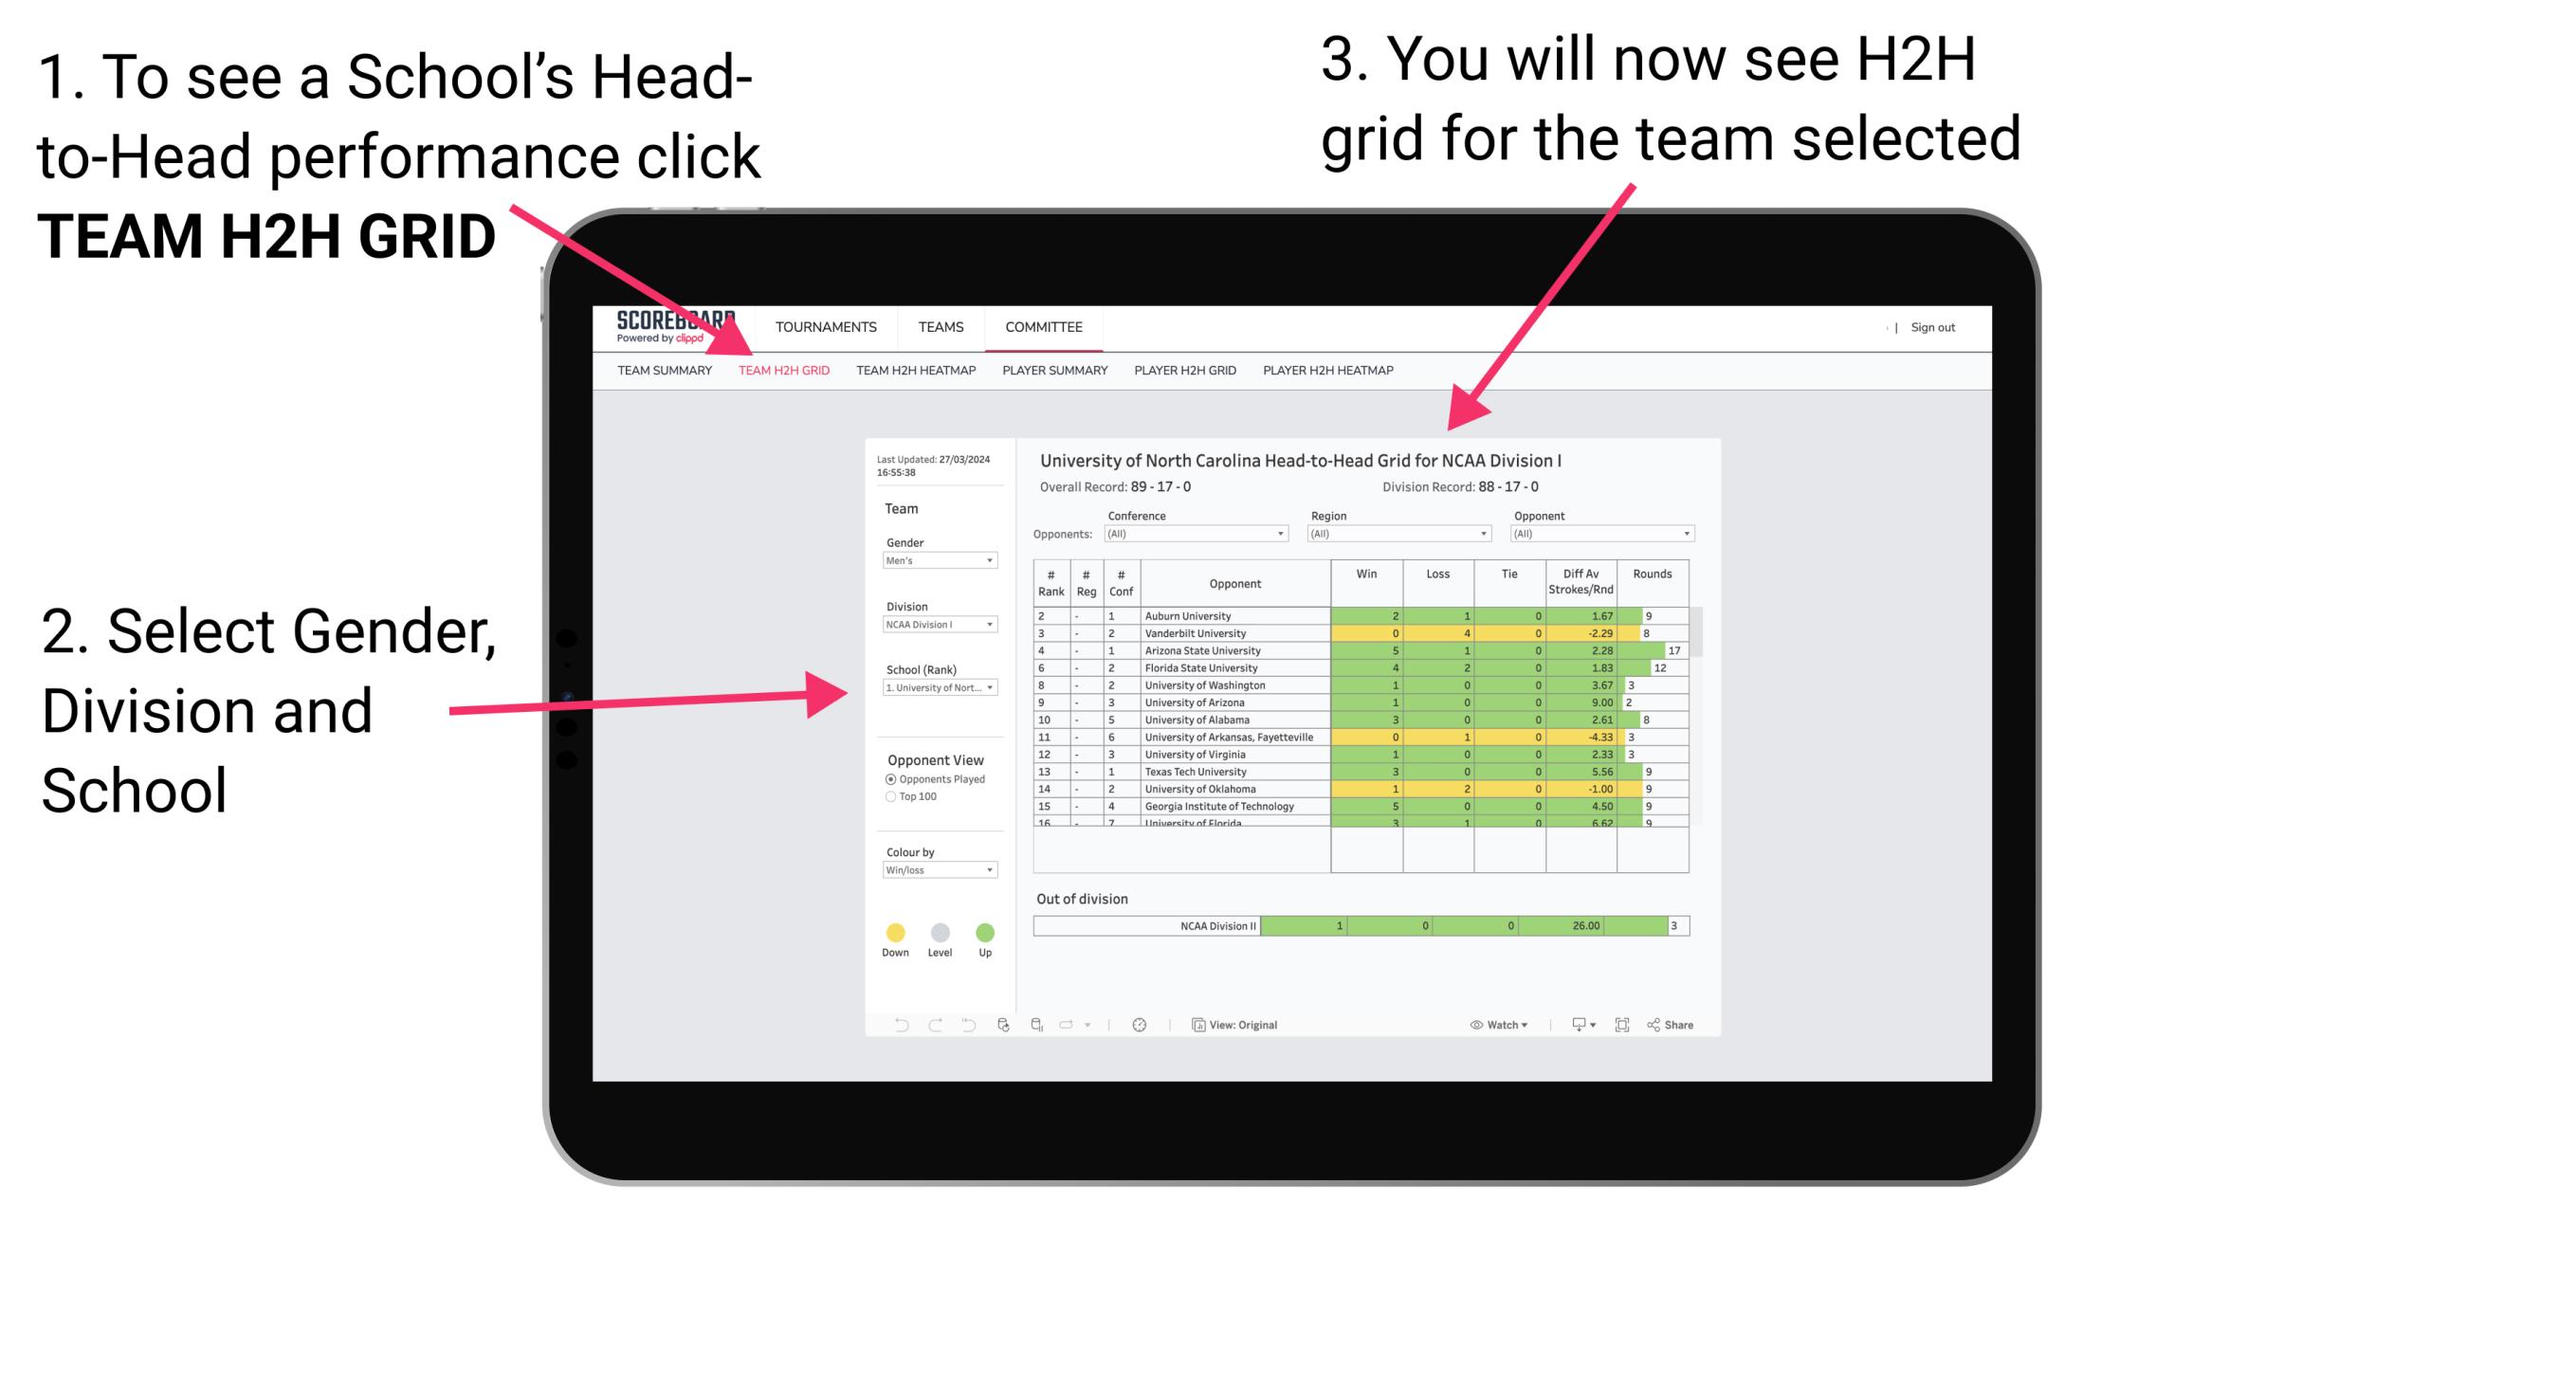Click the timer/clock icon in toolbar
This screenshot has height=1386, width=2576.
(1141, 1024)
